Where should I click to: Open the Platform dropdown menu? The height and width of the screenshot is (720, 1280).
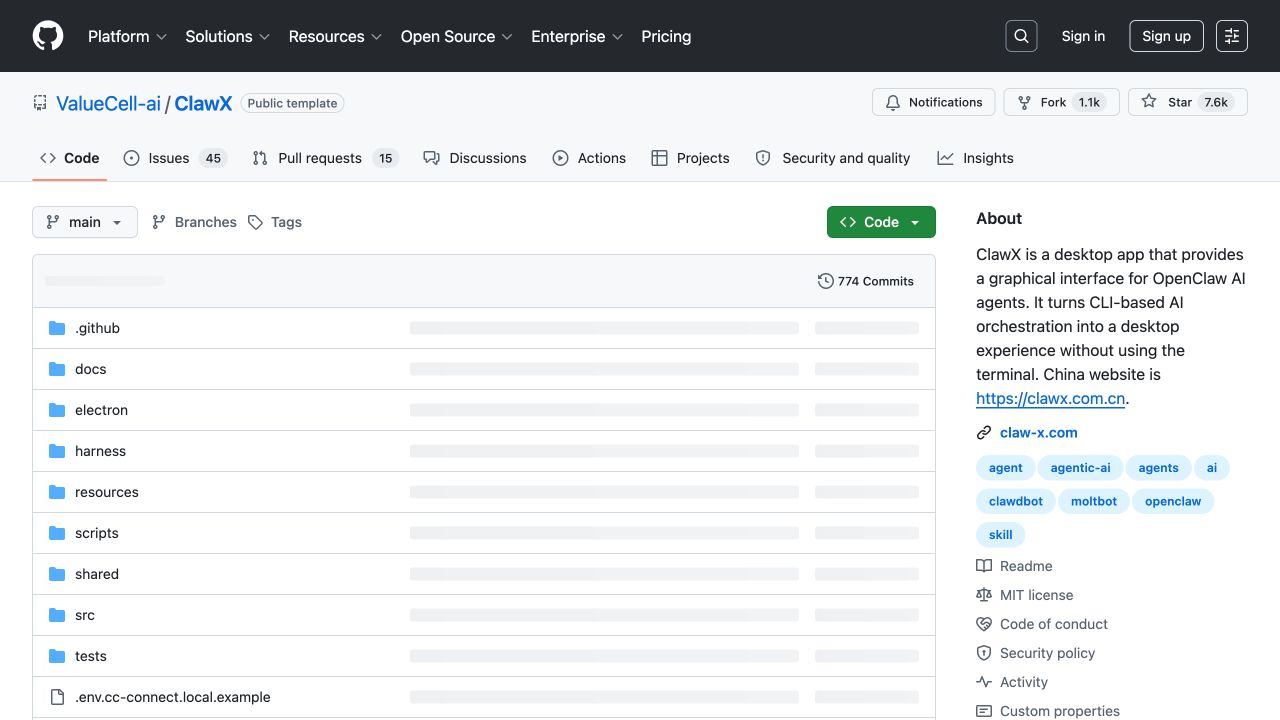(127, 36)
